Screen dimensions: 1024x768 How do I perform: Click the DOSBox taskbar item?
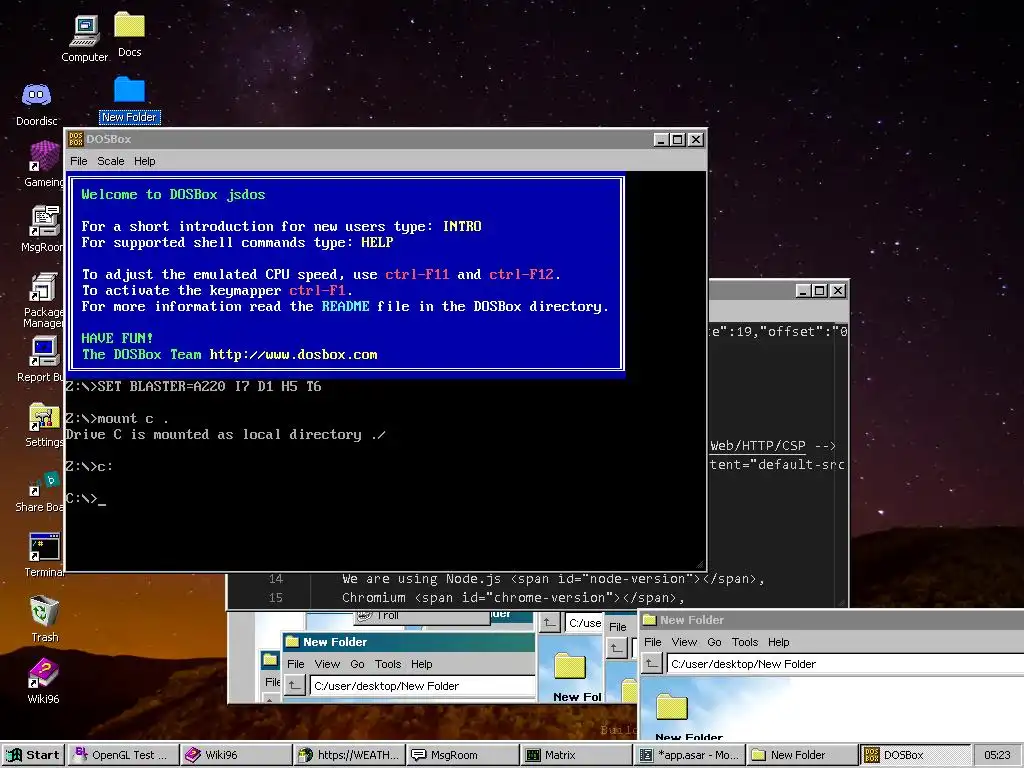pos(915,755)
